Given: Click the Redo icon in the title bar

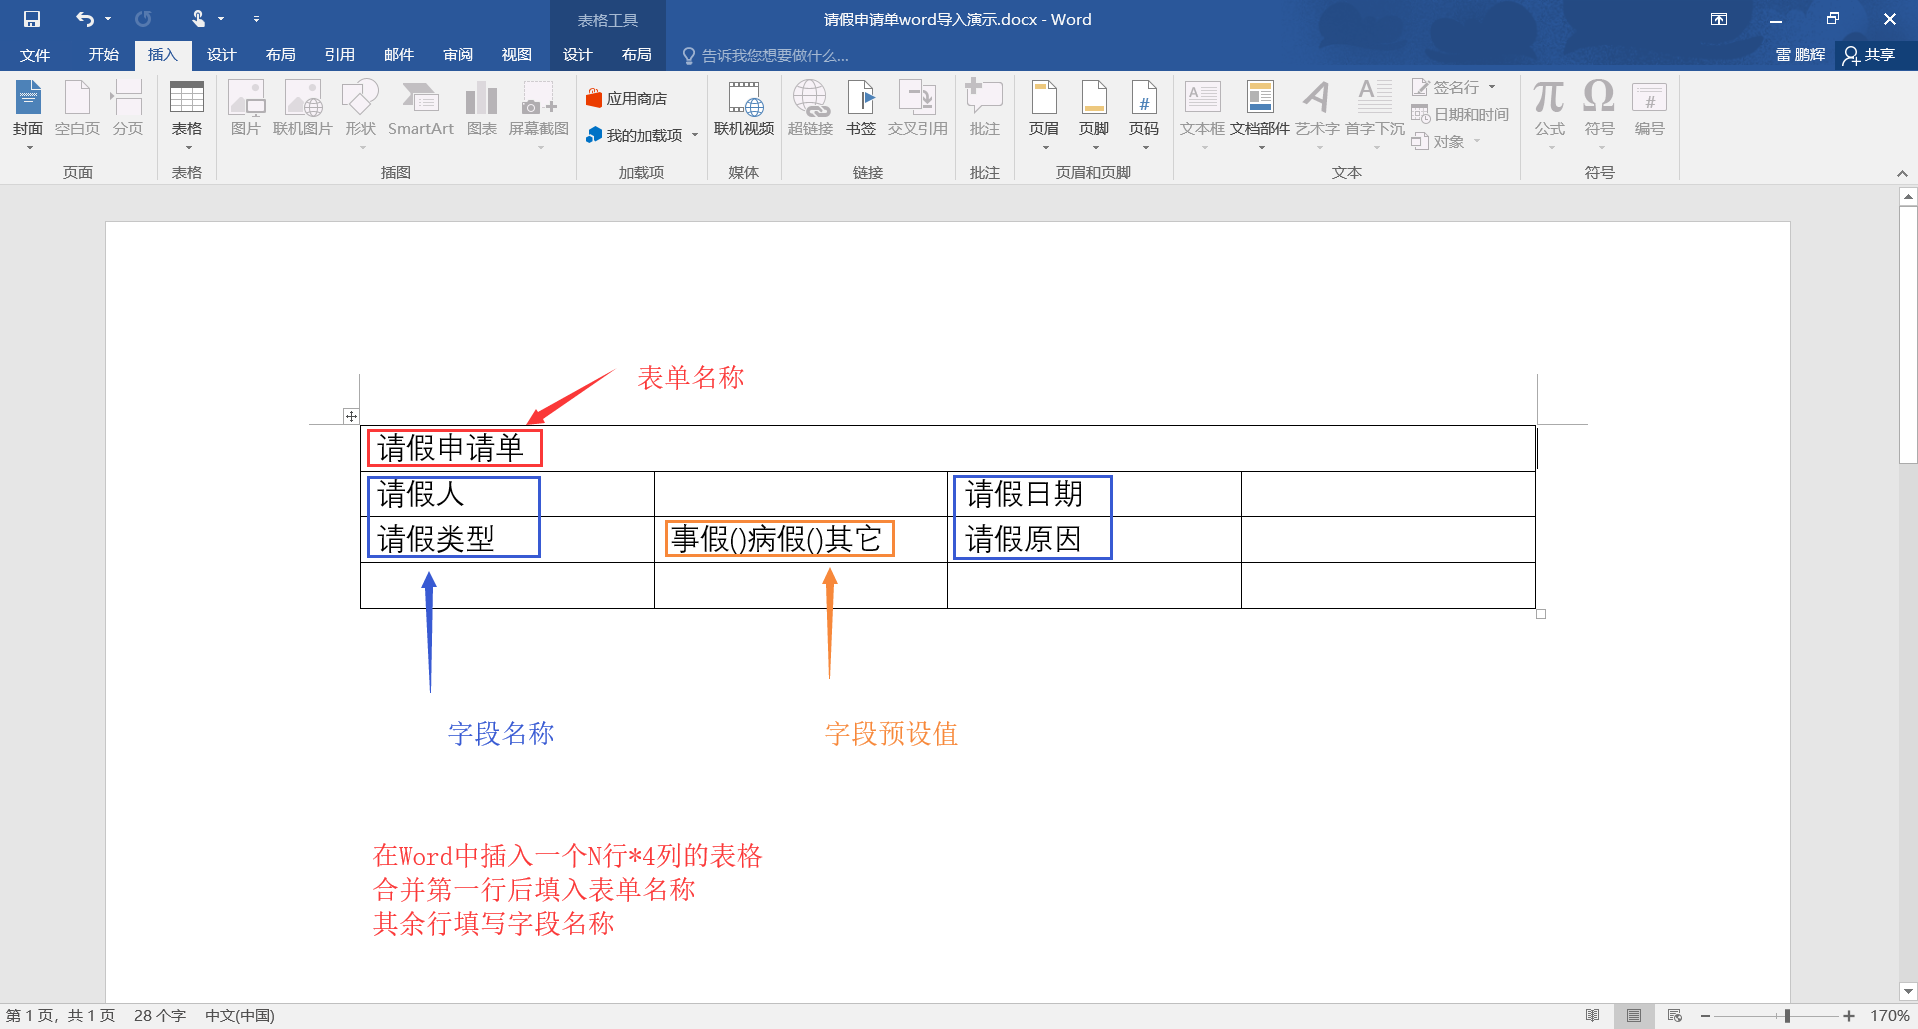Looking at the screenshot, I should coord(143,19).
